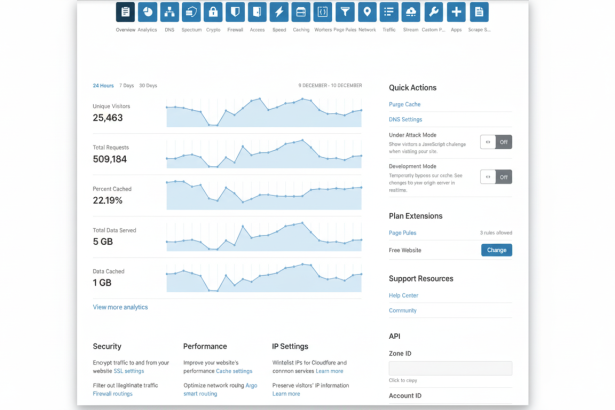The height and width of the screenshot is (410, 615).
Task: Select the 24 Hours time range
Action: click(103, 86)
